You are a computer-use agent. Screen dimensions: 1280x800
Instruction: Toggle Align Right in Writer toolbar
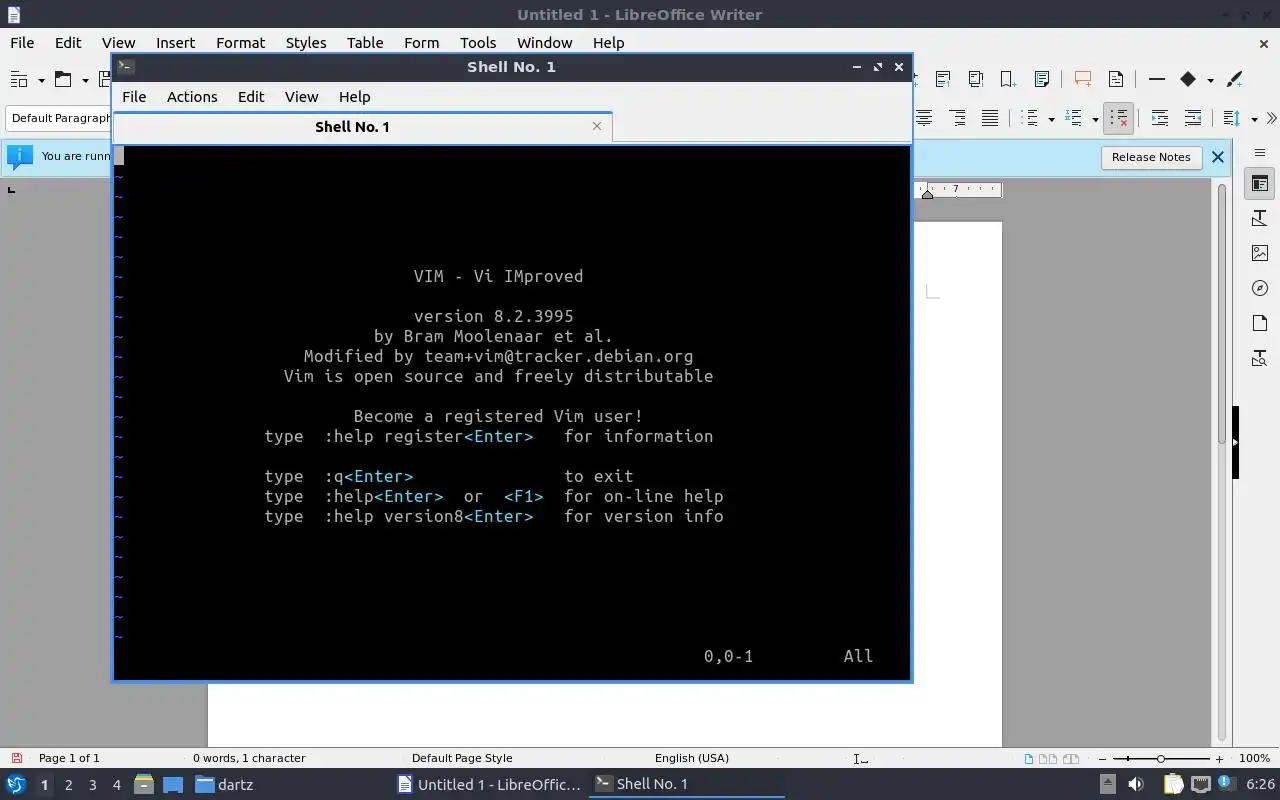[957, 118]
